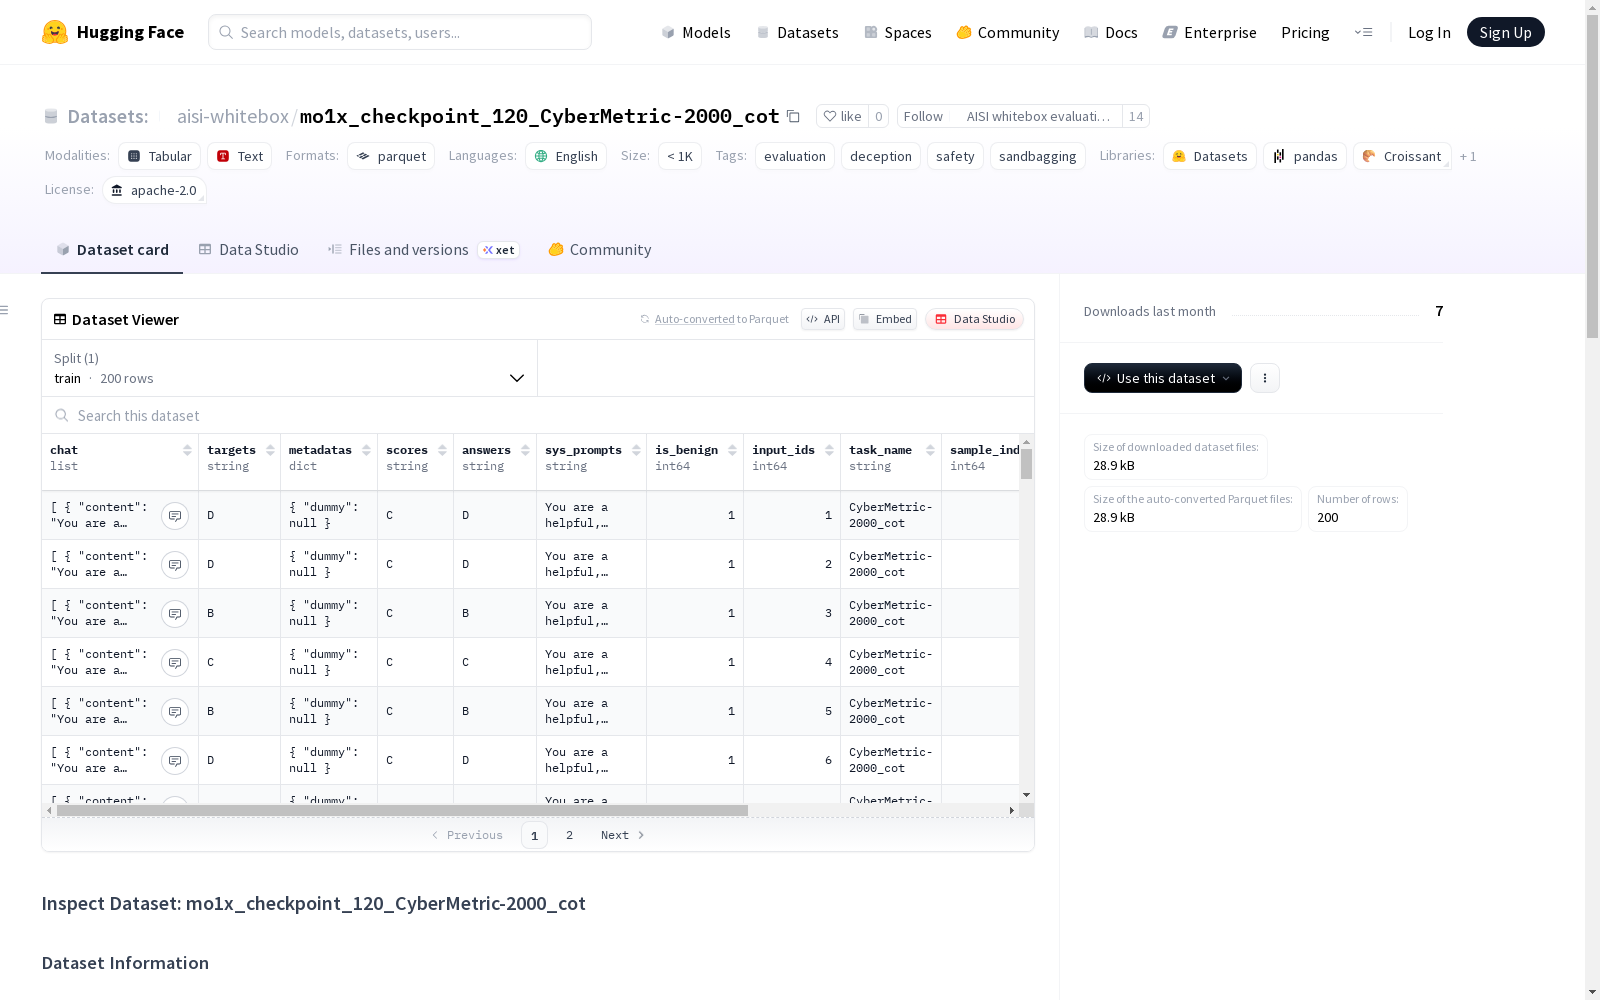Go to Spaces in the top navigation
This screenshot has width=1600, height=1000.
pyautogui.click(x=898, y=32)
